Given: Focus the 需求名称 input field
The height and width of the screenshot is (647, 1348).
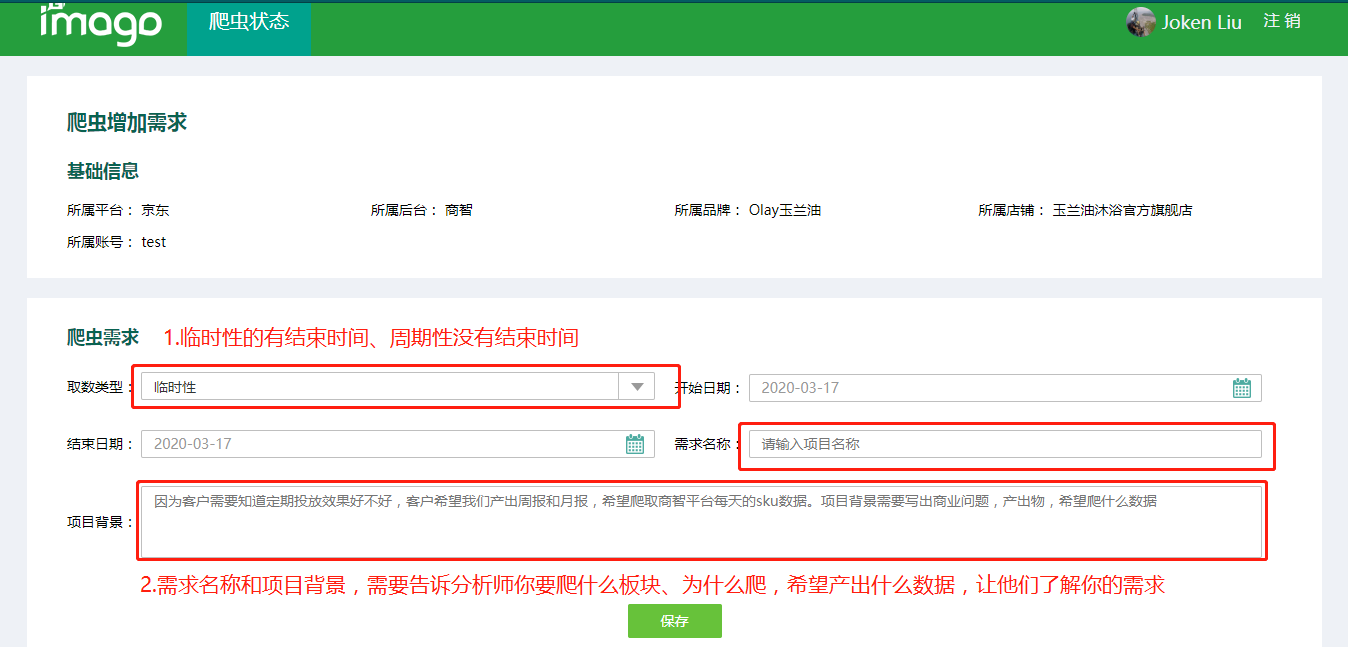Looking at the screenshot, I should point(1005,444).
